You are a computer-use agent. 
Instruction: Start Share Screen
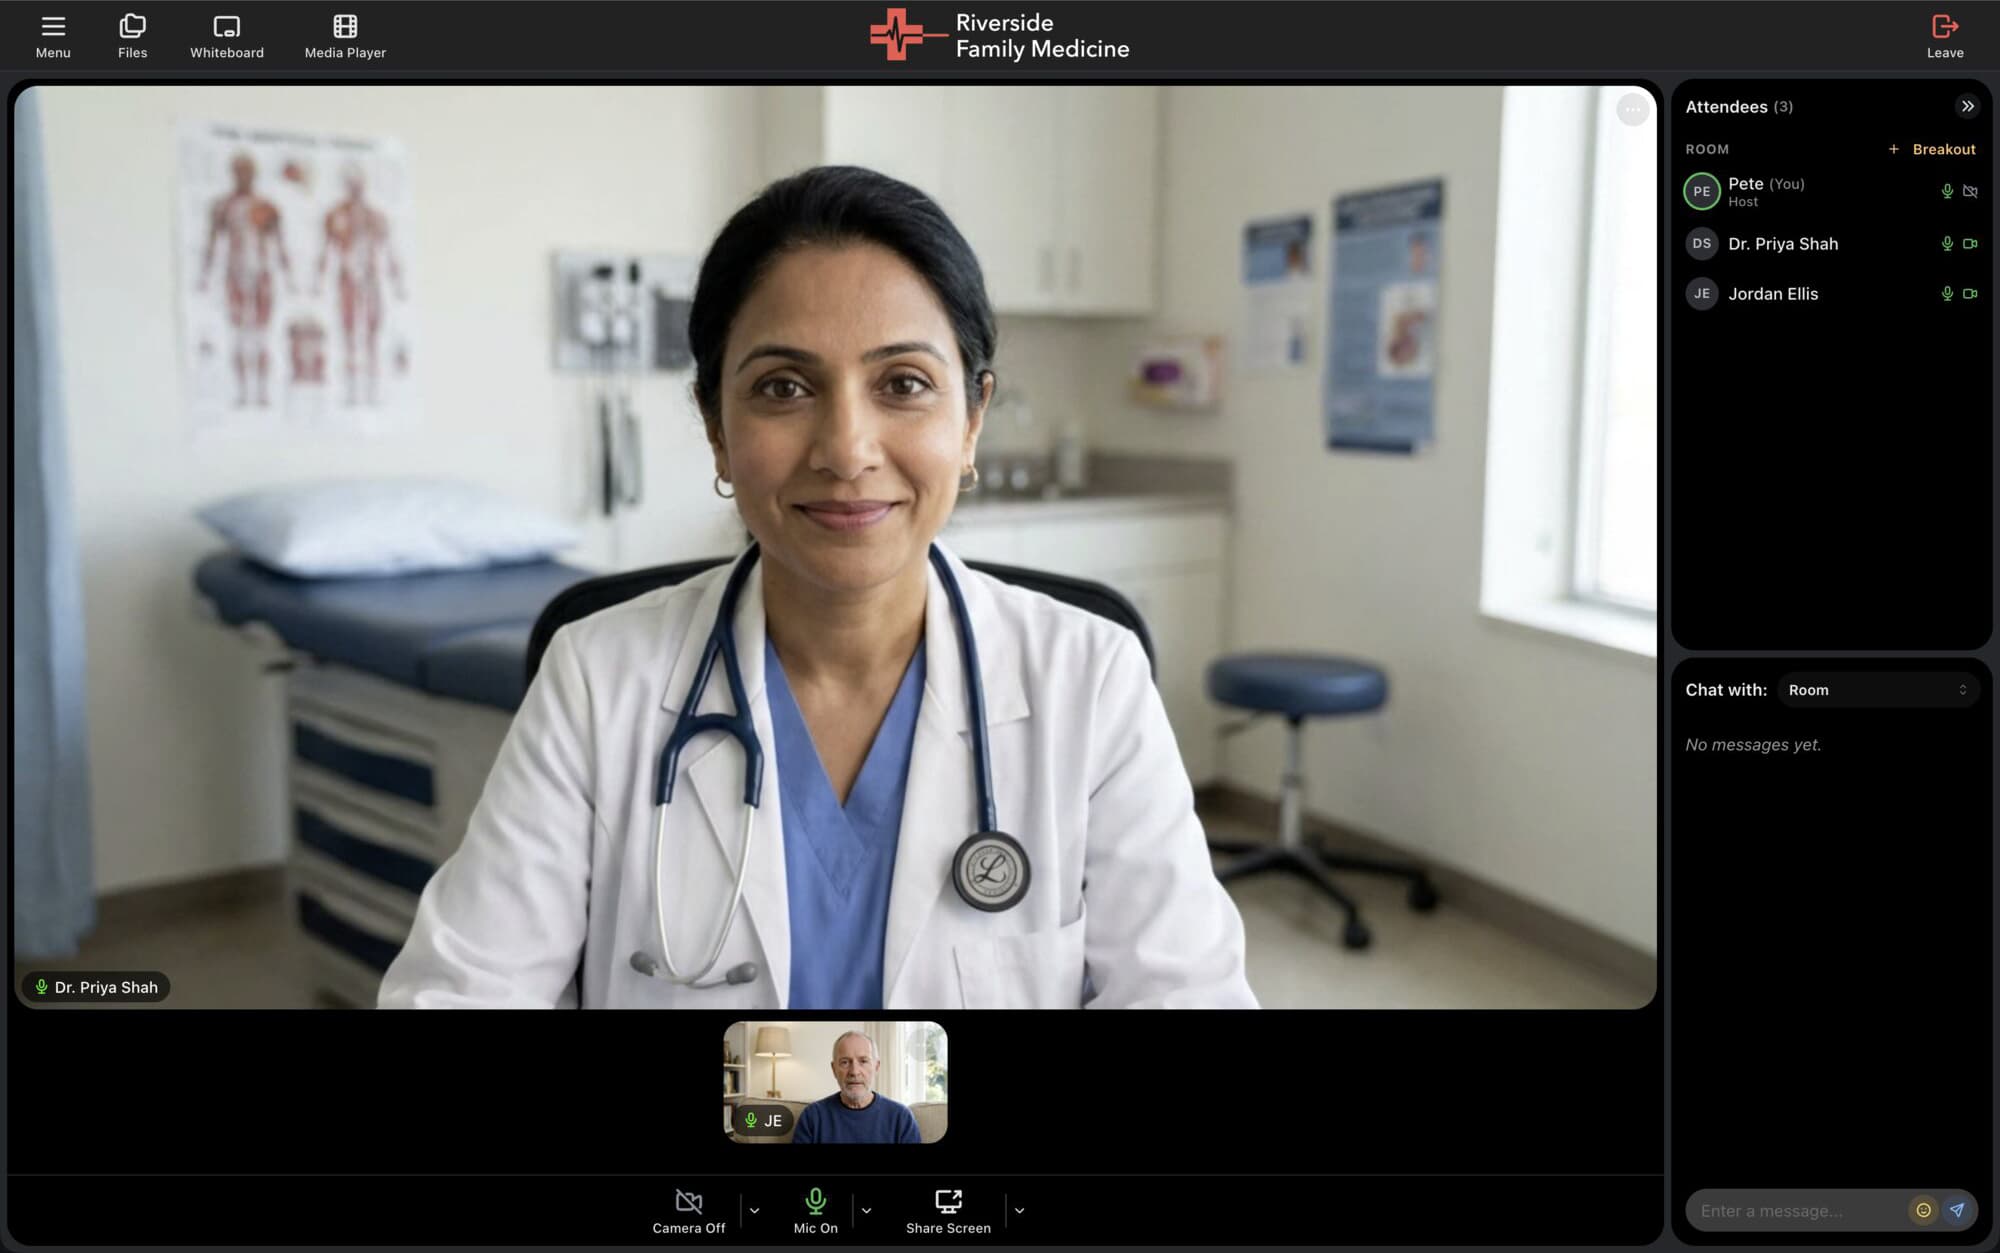[948, 1210]
